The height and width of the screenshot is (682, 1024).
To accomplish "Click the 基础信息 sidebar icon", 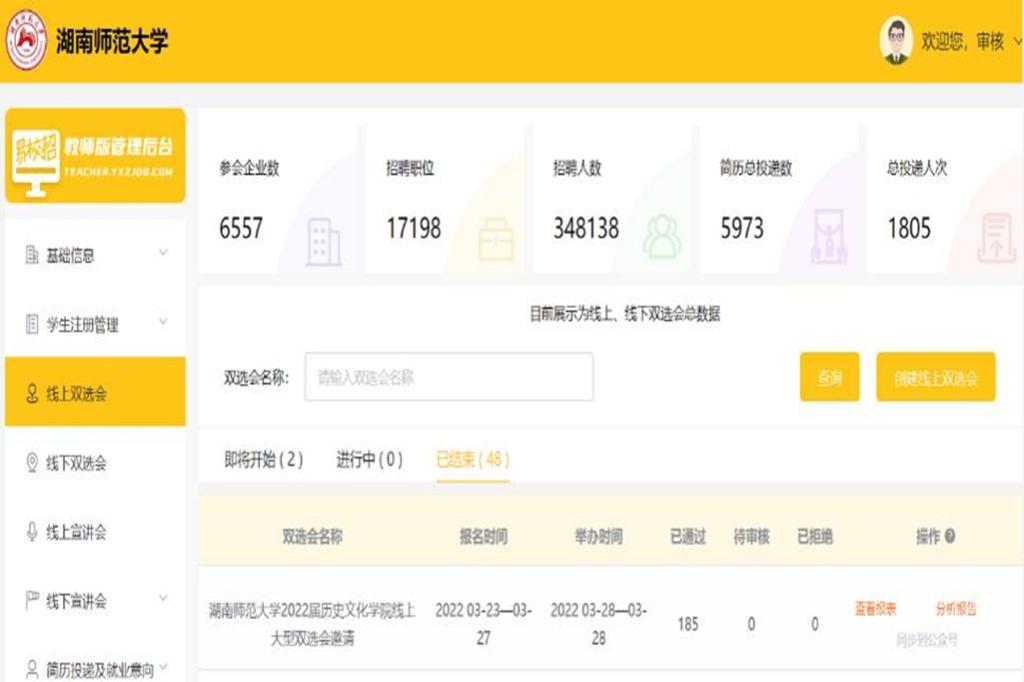I will pos(31,256).
